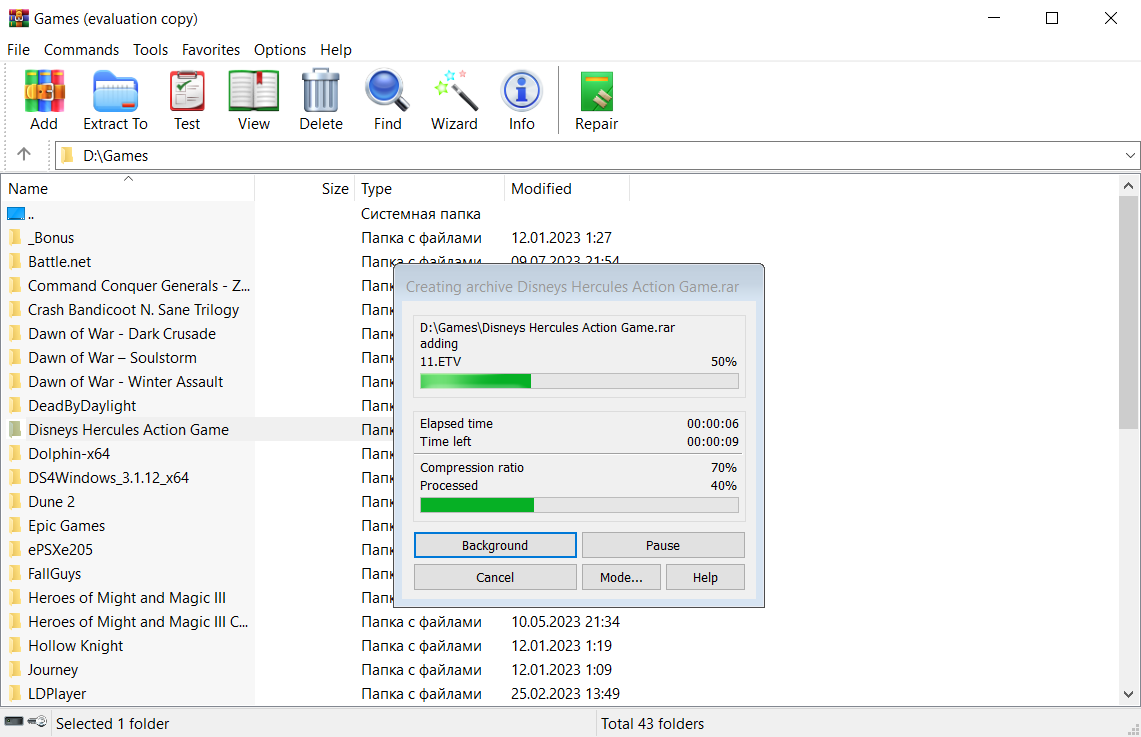Open the Find magnifier icon
Image resolution: width=1141 pixels, height=737 pixels.
coord(387,90)
